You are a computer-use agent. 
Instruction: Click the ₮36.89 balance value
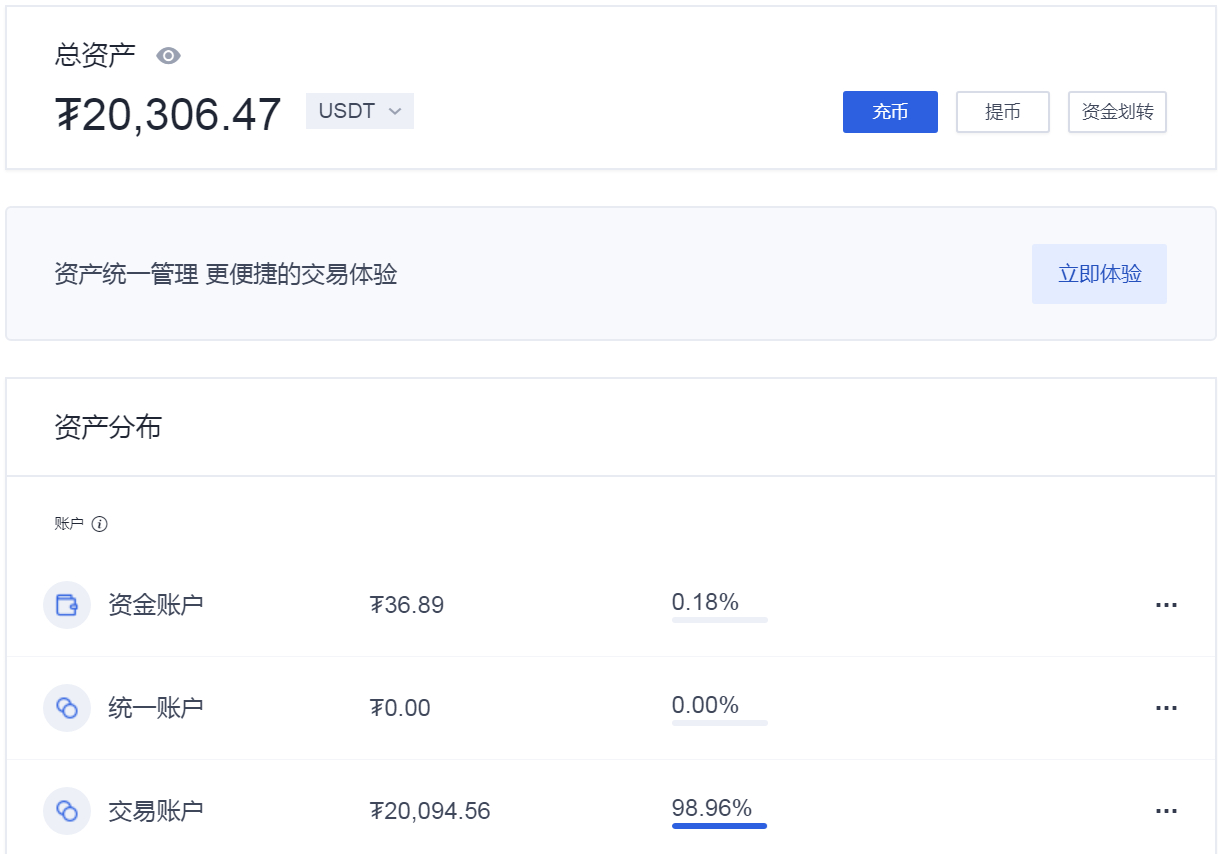coord(407,605)
